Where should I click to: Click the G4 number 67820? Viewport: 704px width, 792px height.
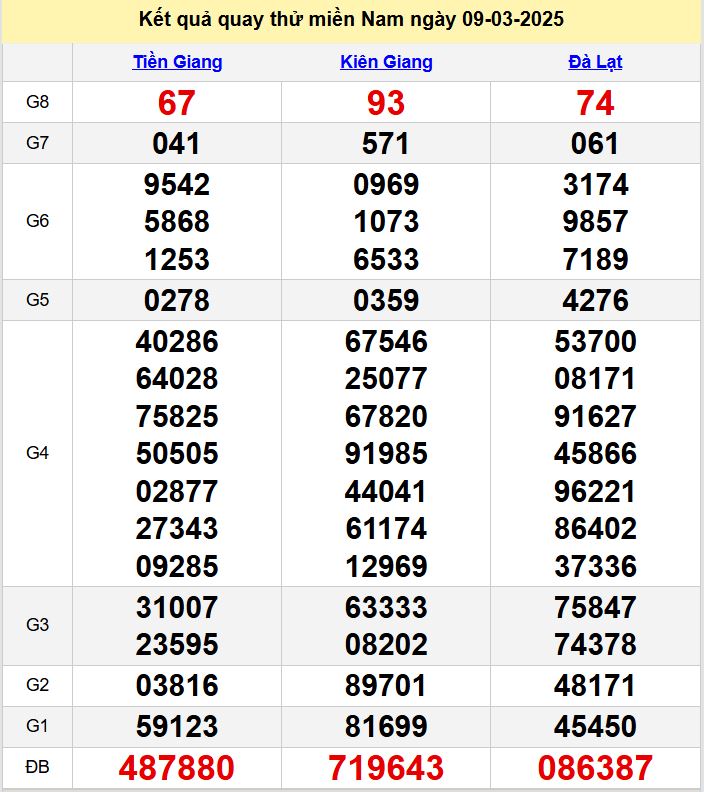386,417
